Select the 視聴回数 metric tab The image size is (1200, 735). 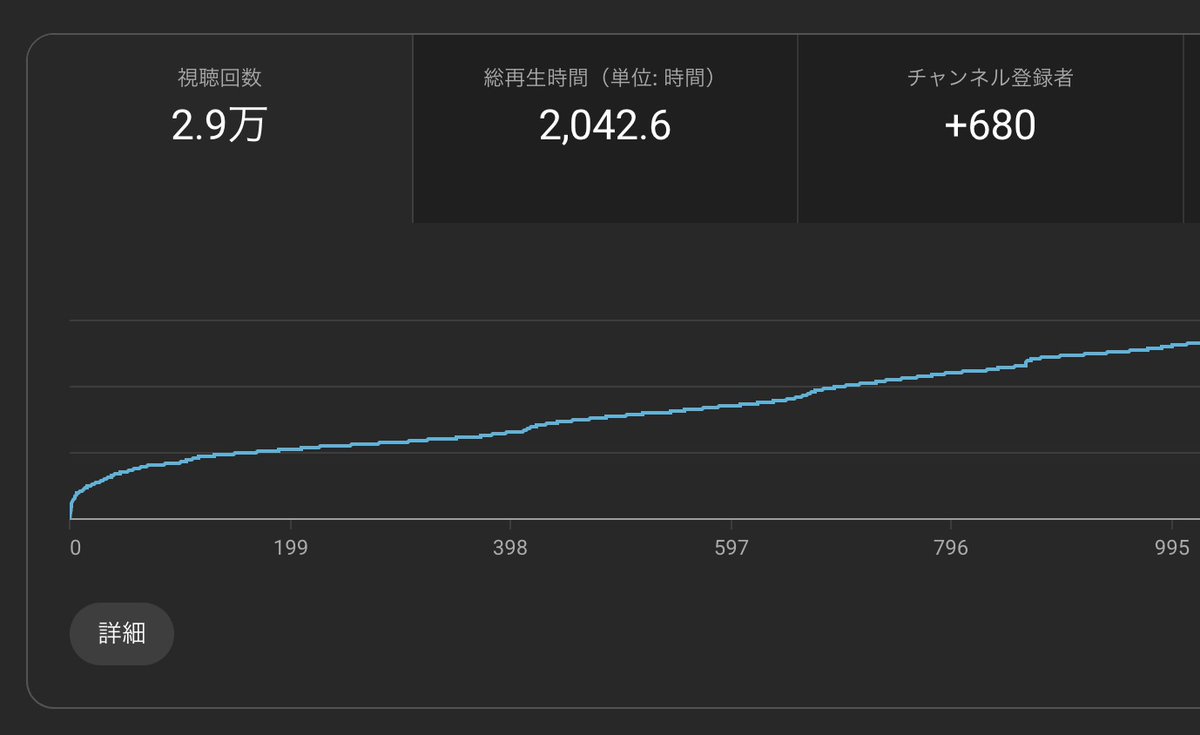[x=220, y=129]
